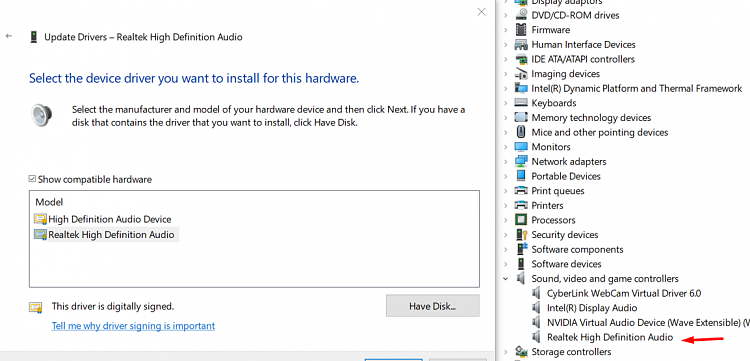The image size is (750, 361).
Task: Click the Portable Devices icon
Action: pos(521,176)
